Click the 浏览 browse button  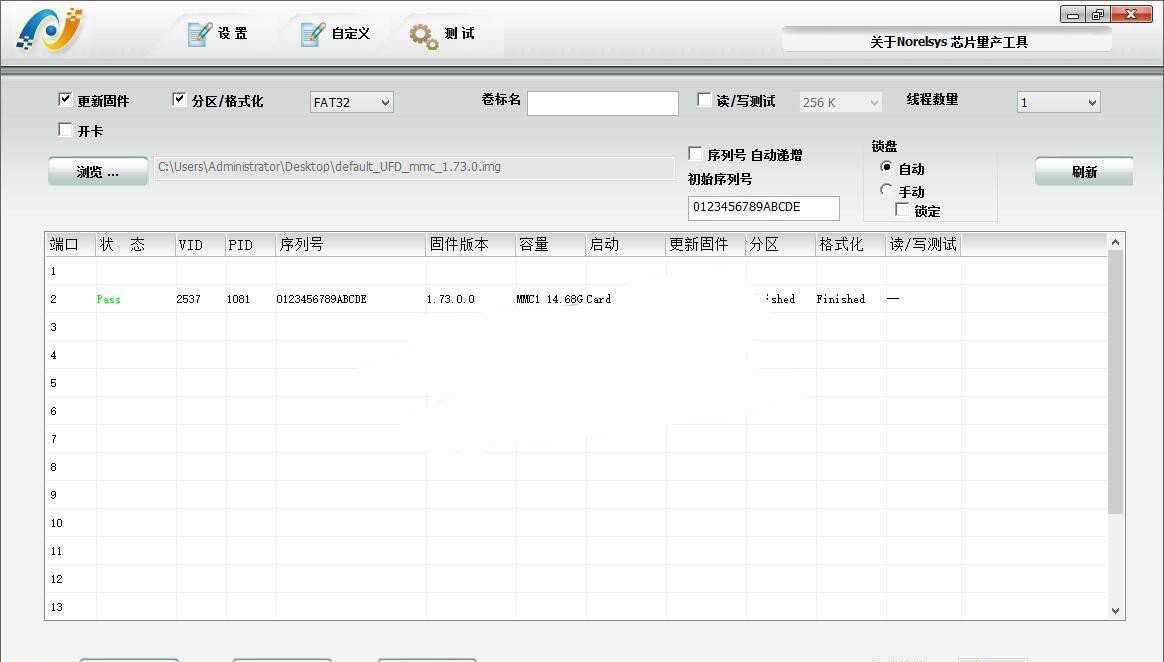click(x=98, y=172)
